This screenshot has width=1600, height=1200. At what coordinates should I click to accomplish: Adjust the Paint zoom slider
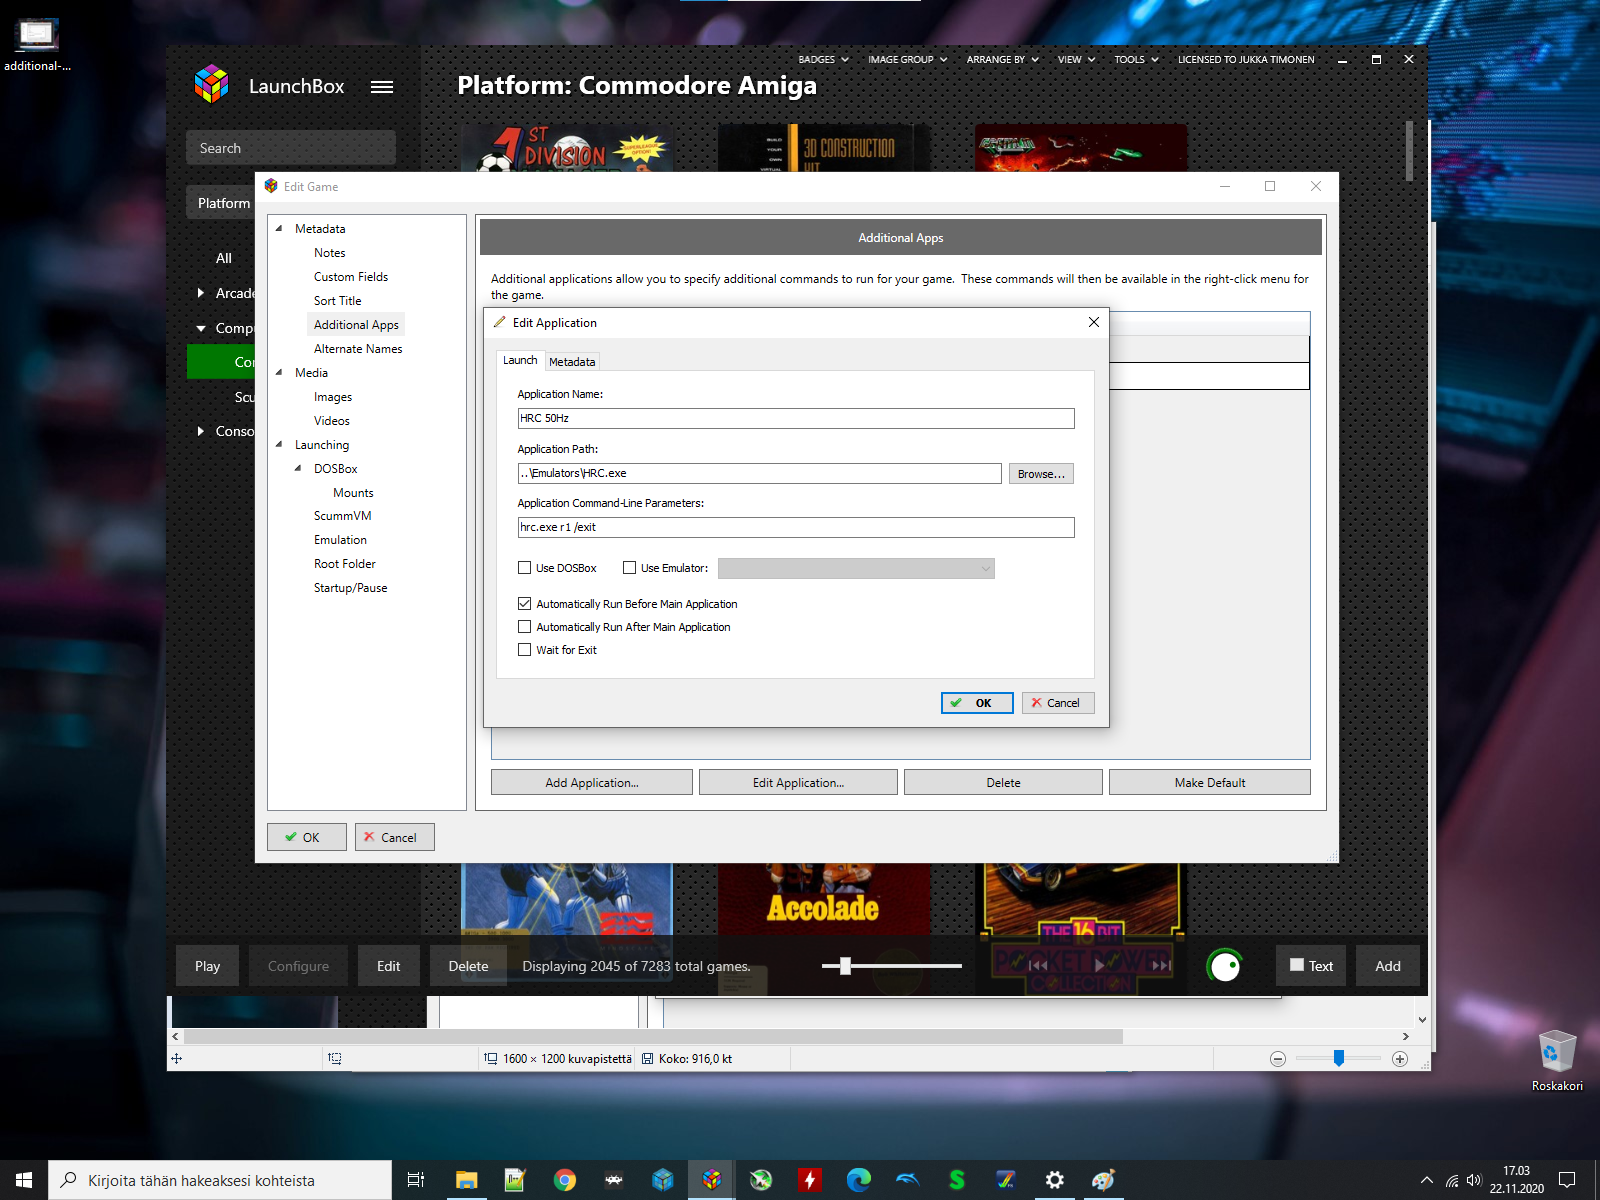pos(1339,1058)
